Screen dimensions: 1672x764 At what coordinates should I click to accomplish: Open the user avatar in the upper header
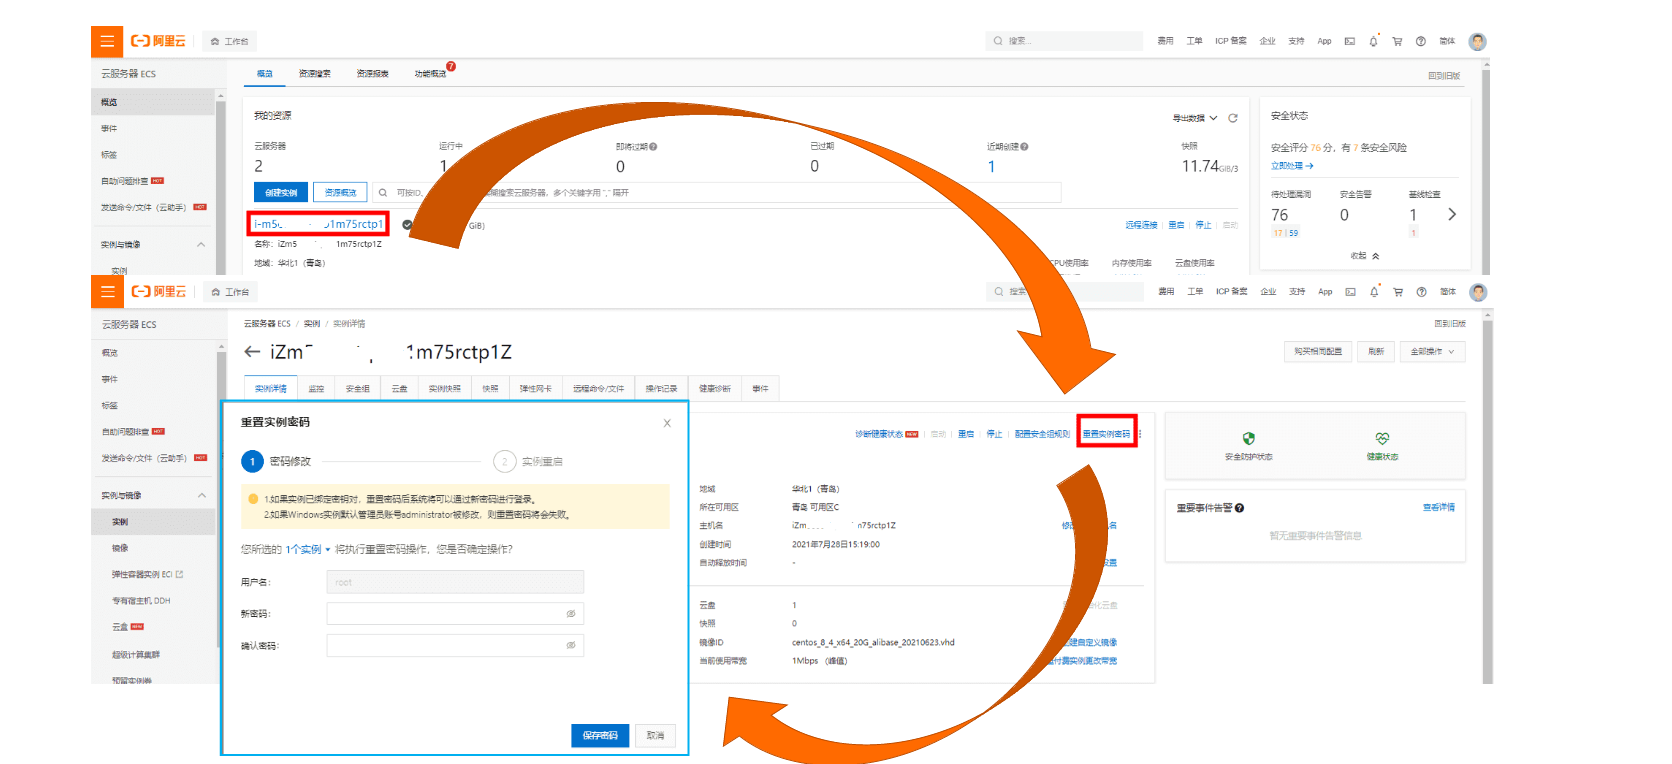pos(1477,41)
